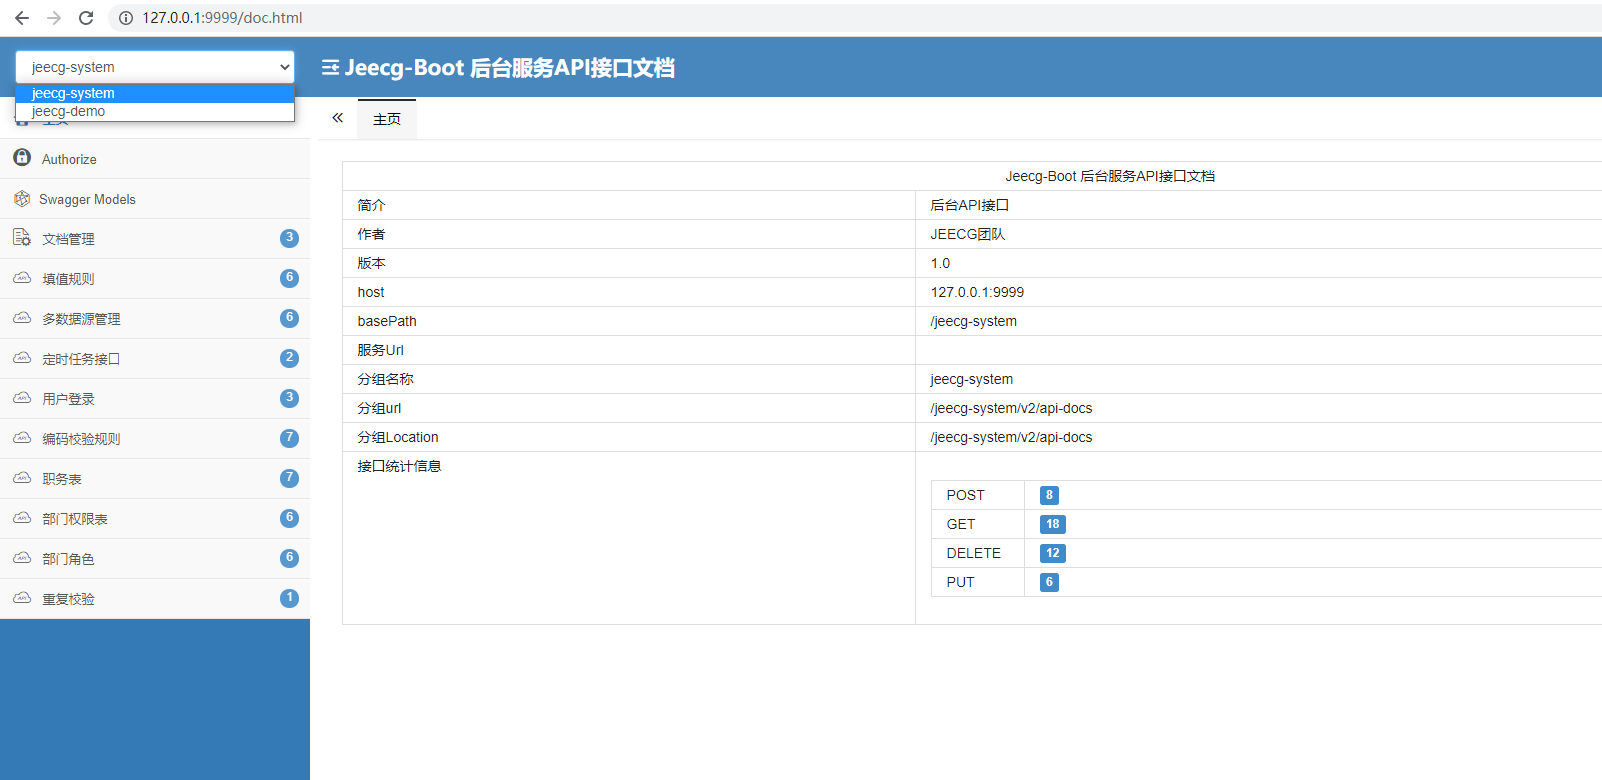The image size is (1602, 780).
Task: Click the 作者 value JEECG团队
Action: [968, 234]
